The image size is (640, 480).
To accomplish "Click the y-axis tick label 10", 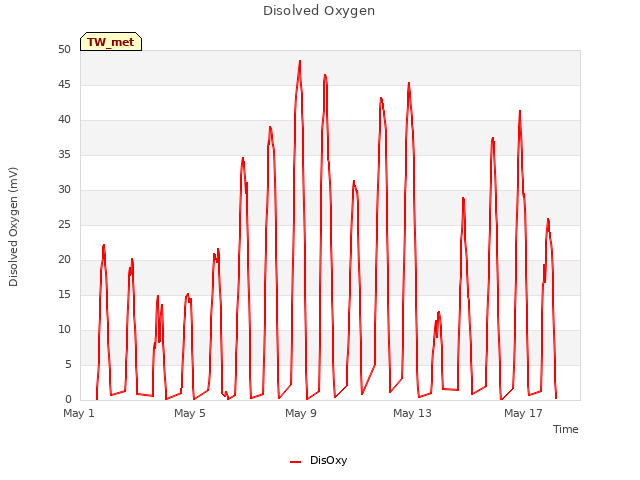I will click(x=64, y=329).
